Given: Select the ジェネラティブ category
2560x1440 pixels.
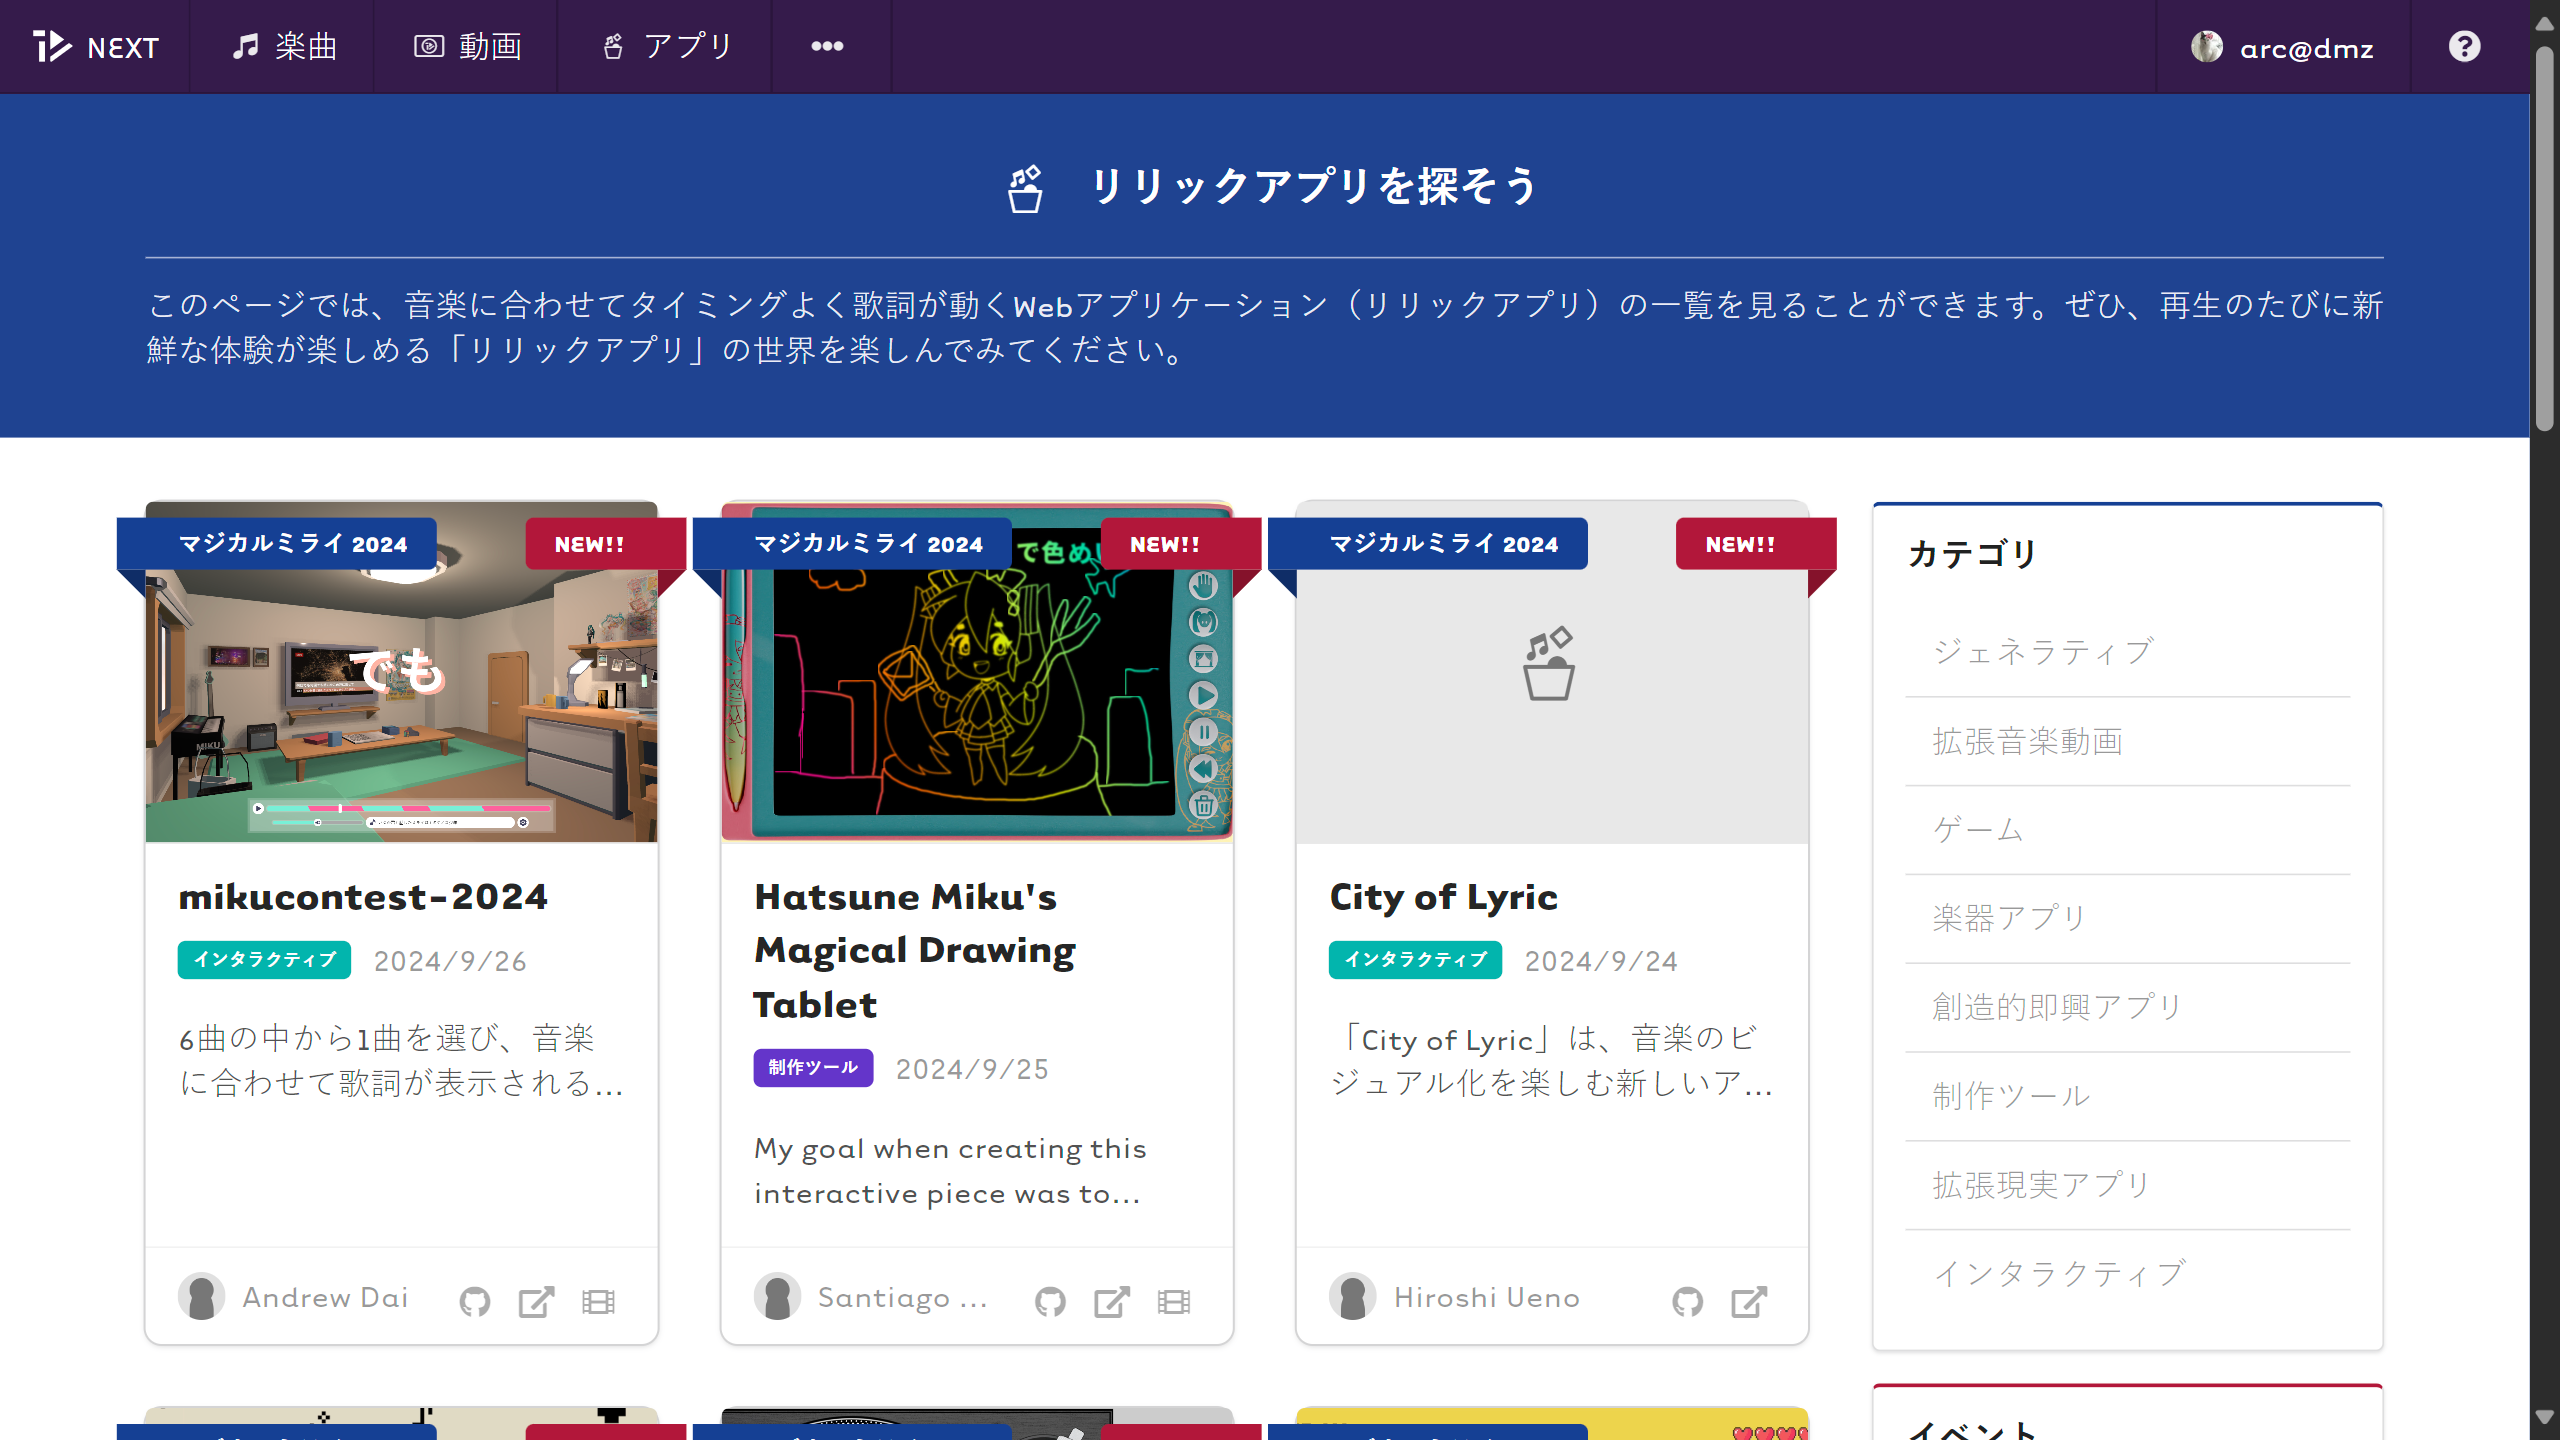Looking at the screenshot, I should [x=2042, y=652].
